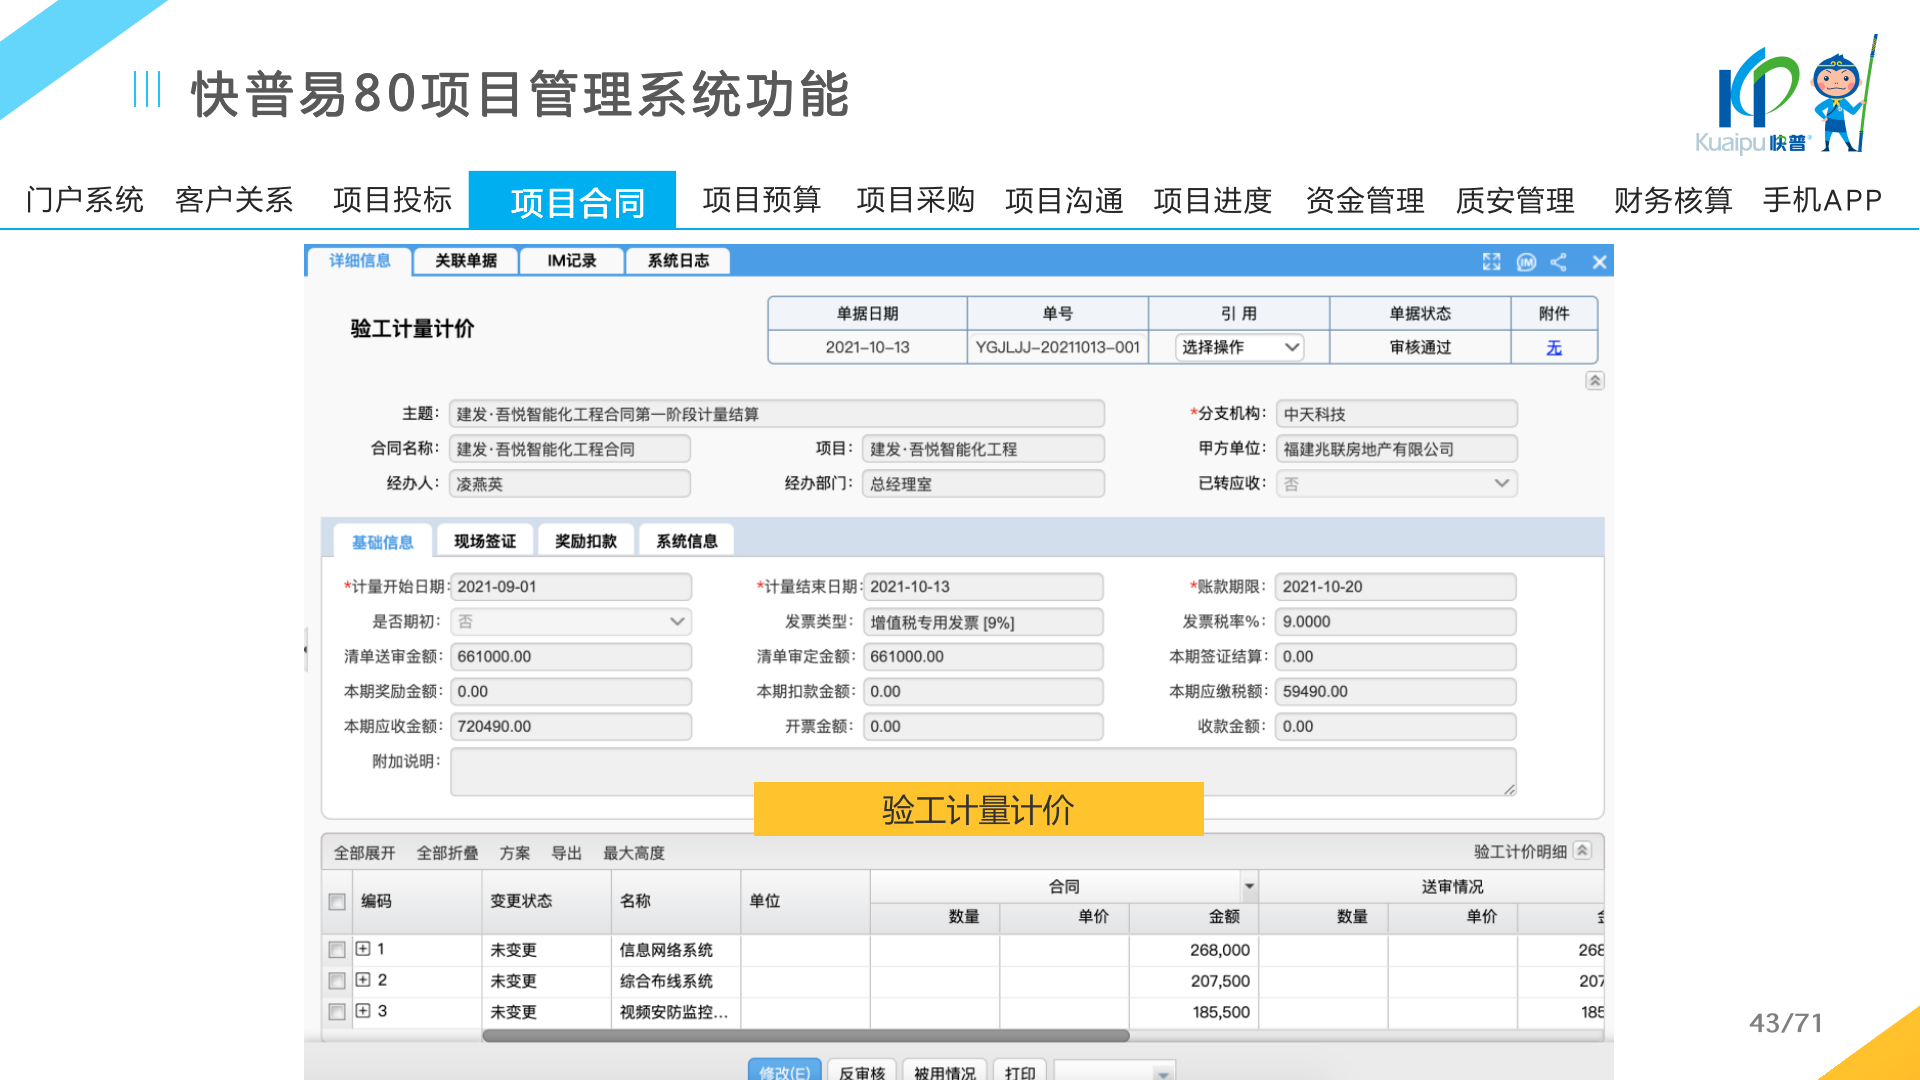This screenshot has height=1080, width=1920.
Task: Click the table's horizontal scrollbar
Action: click(x=805, y=1036)
